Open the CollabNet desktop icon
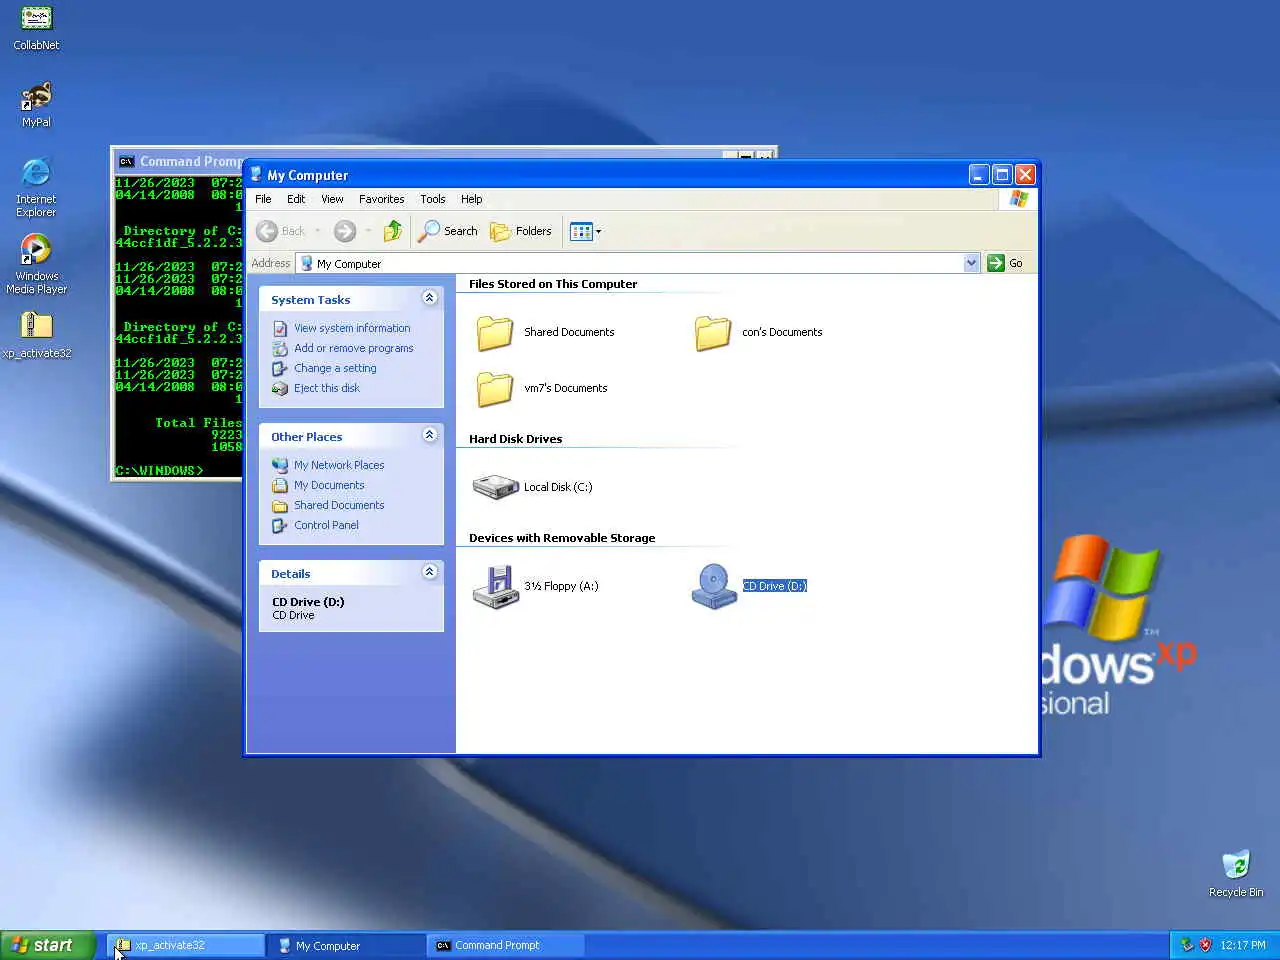The image size is (1280, 960). tap(36, 28)
